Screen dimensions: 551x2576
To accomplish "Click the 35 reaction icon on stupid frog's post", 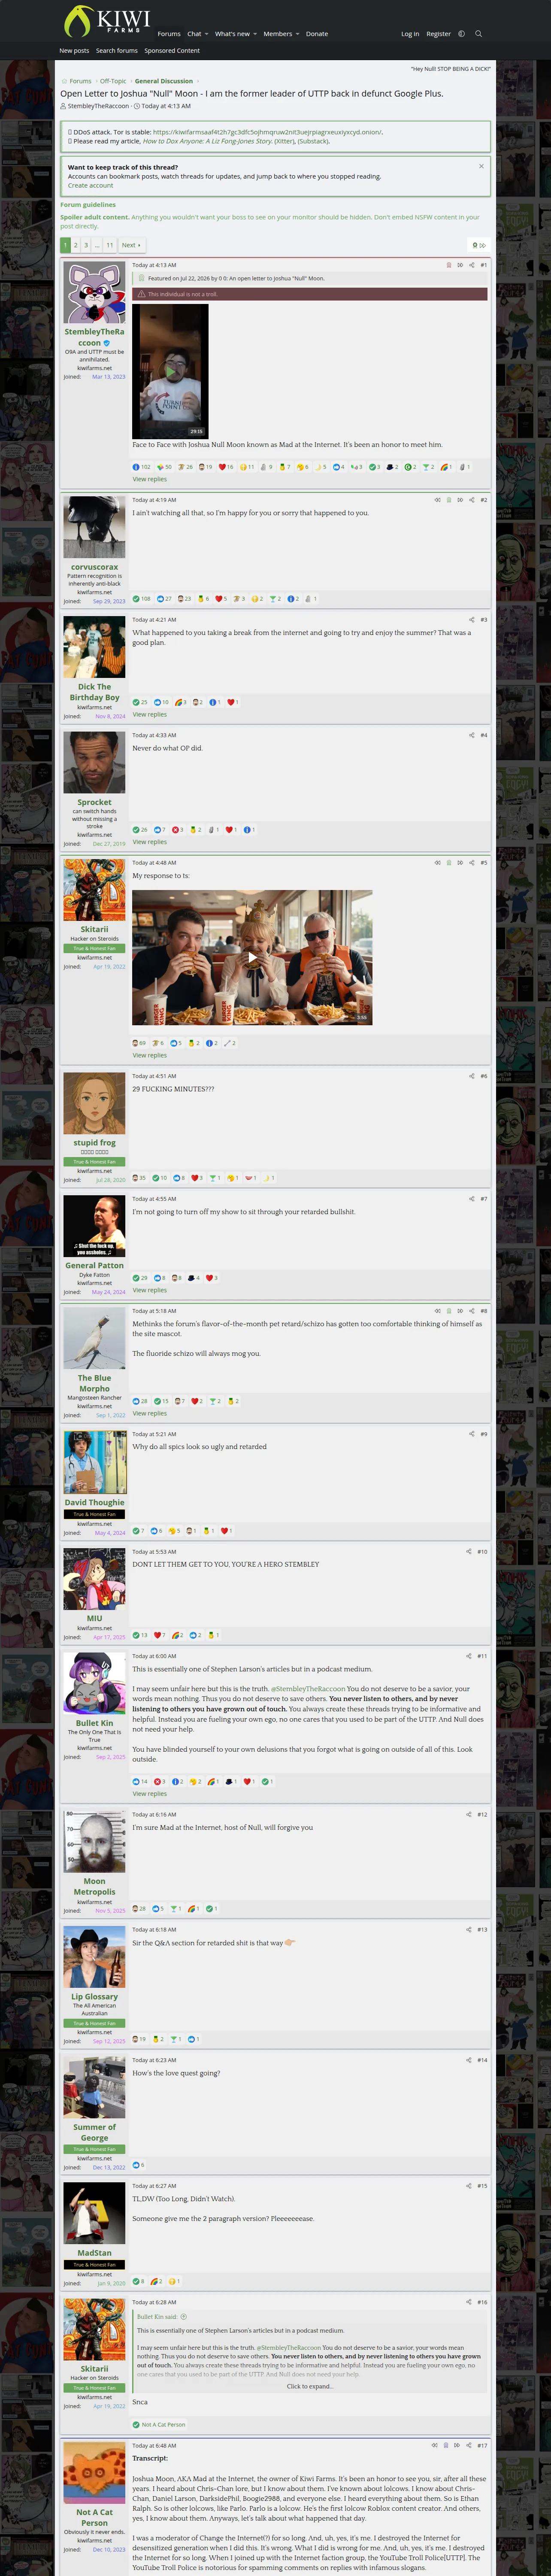I will point(136,1178).
